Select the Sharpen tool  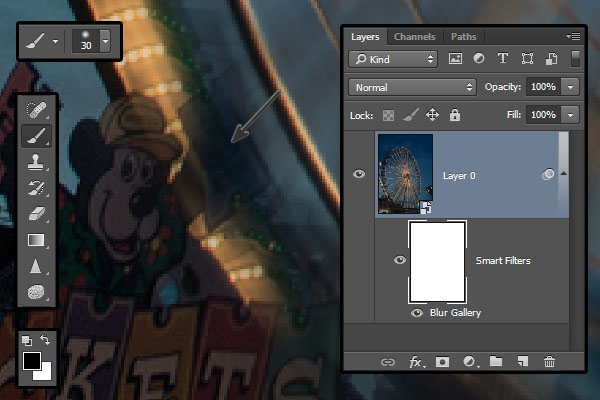coord(36,266)
